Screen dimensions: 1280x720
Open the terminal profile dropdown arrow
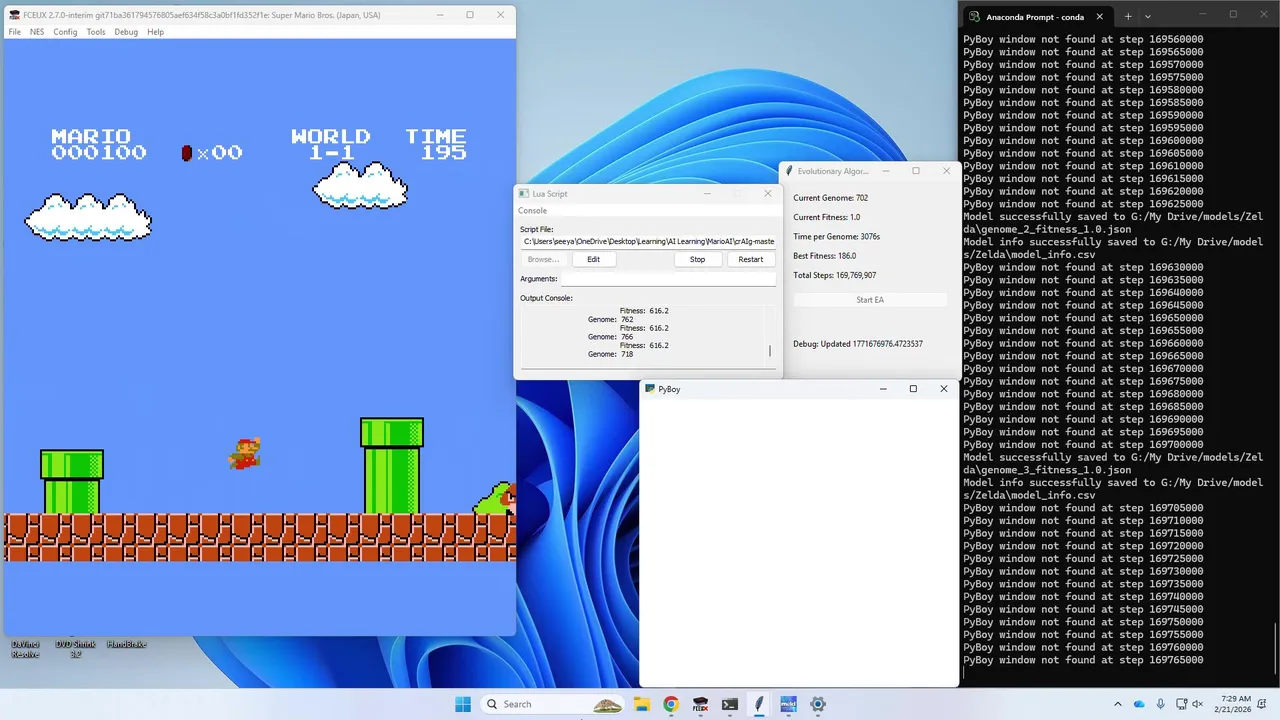[1148, 16]
